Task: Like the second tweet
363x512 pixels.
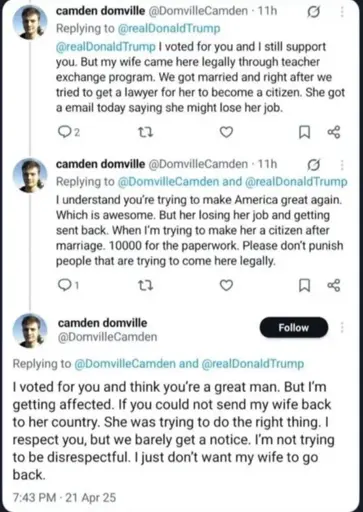Action: click(226, 285)
